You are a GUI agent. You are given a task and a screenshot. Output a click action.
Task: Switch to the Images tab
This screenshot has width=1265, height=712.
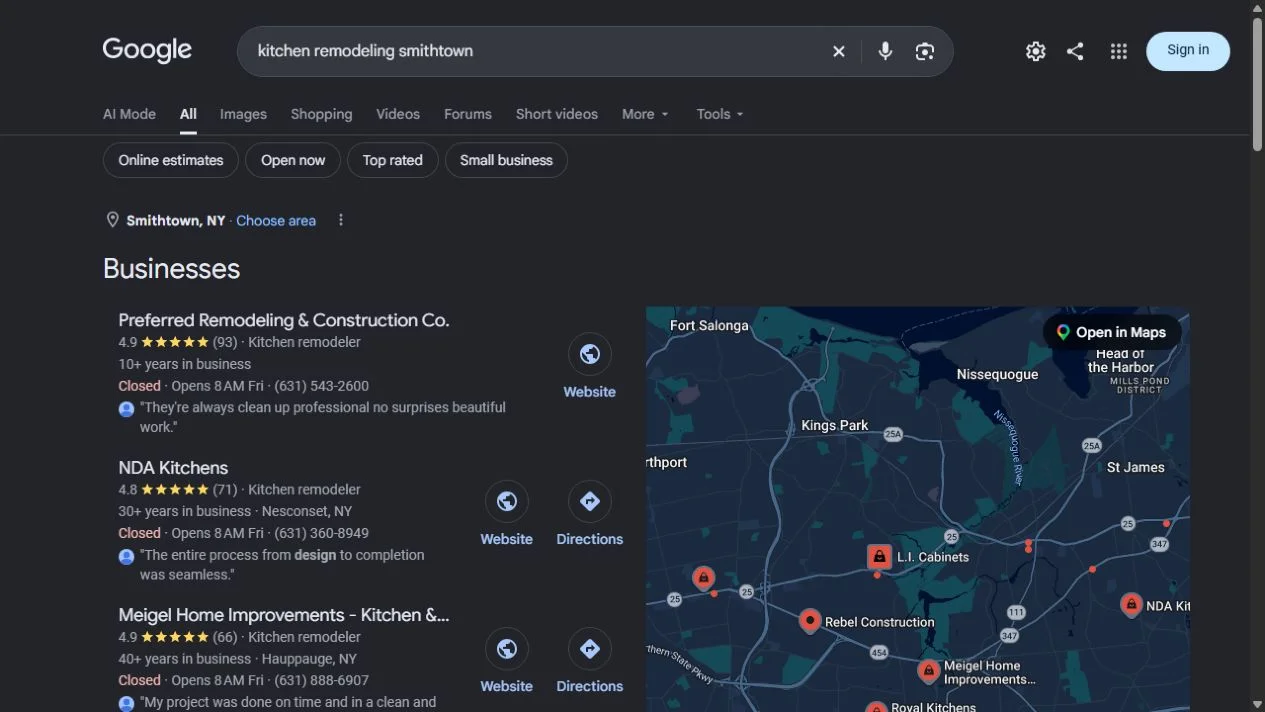(x=243, y=114)
